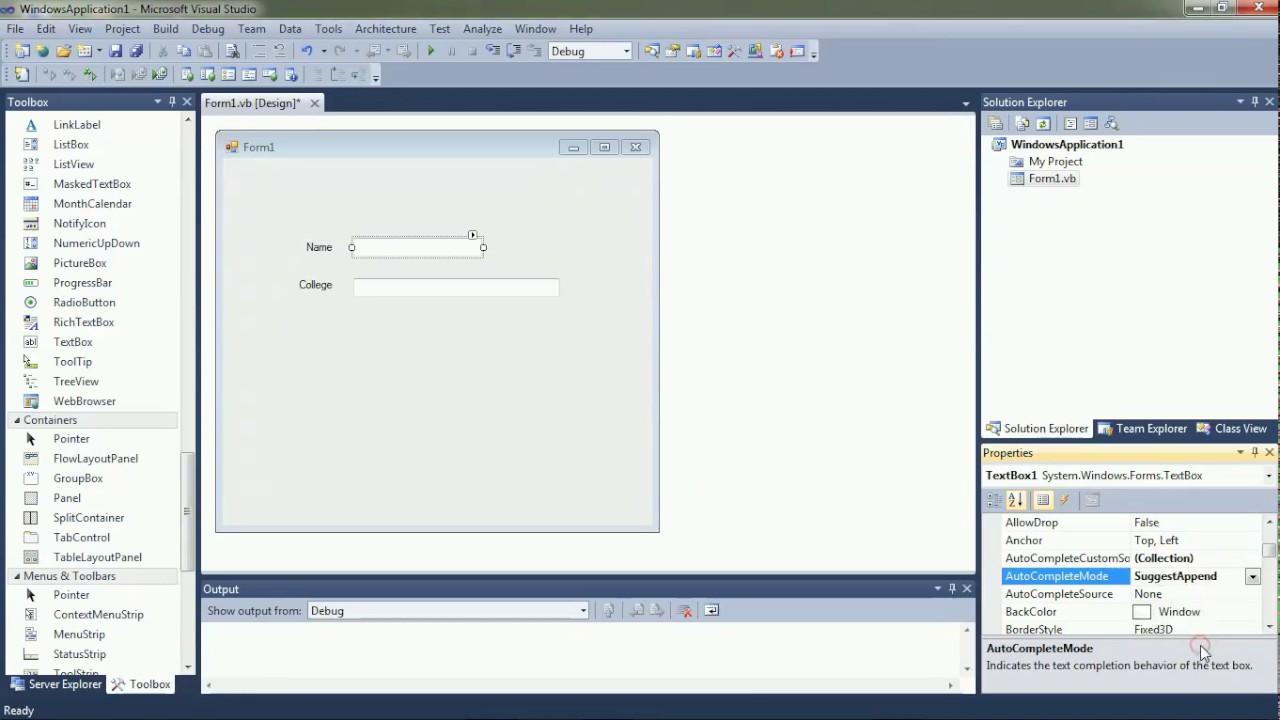Click the Save All icon
Image resolution: width=1280 pixels, height=720 pixels.
point(136,51)
